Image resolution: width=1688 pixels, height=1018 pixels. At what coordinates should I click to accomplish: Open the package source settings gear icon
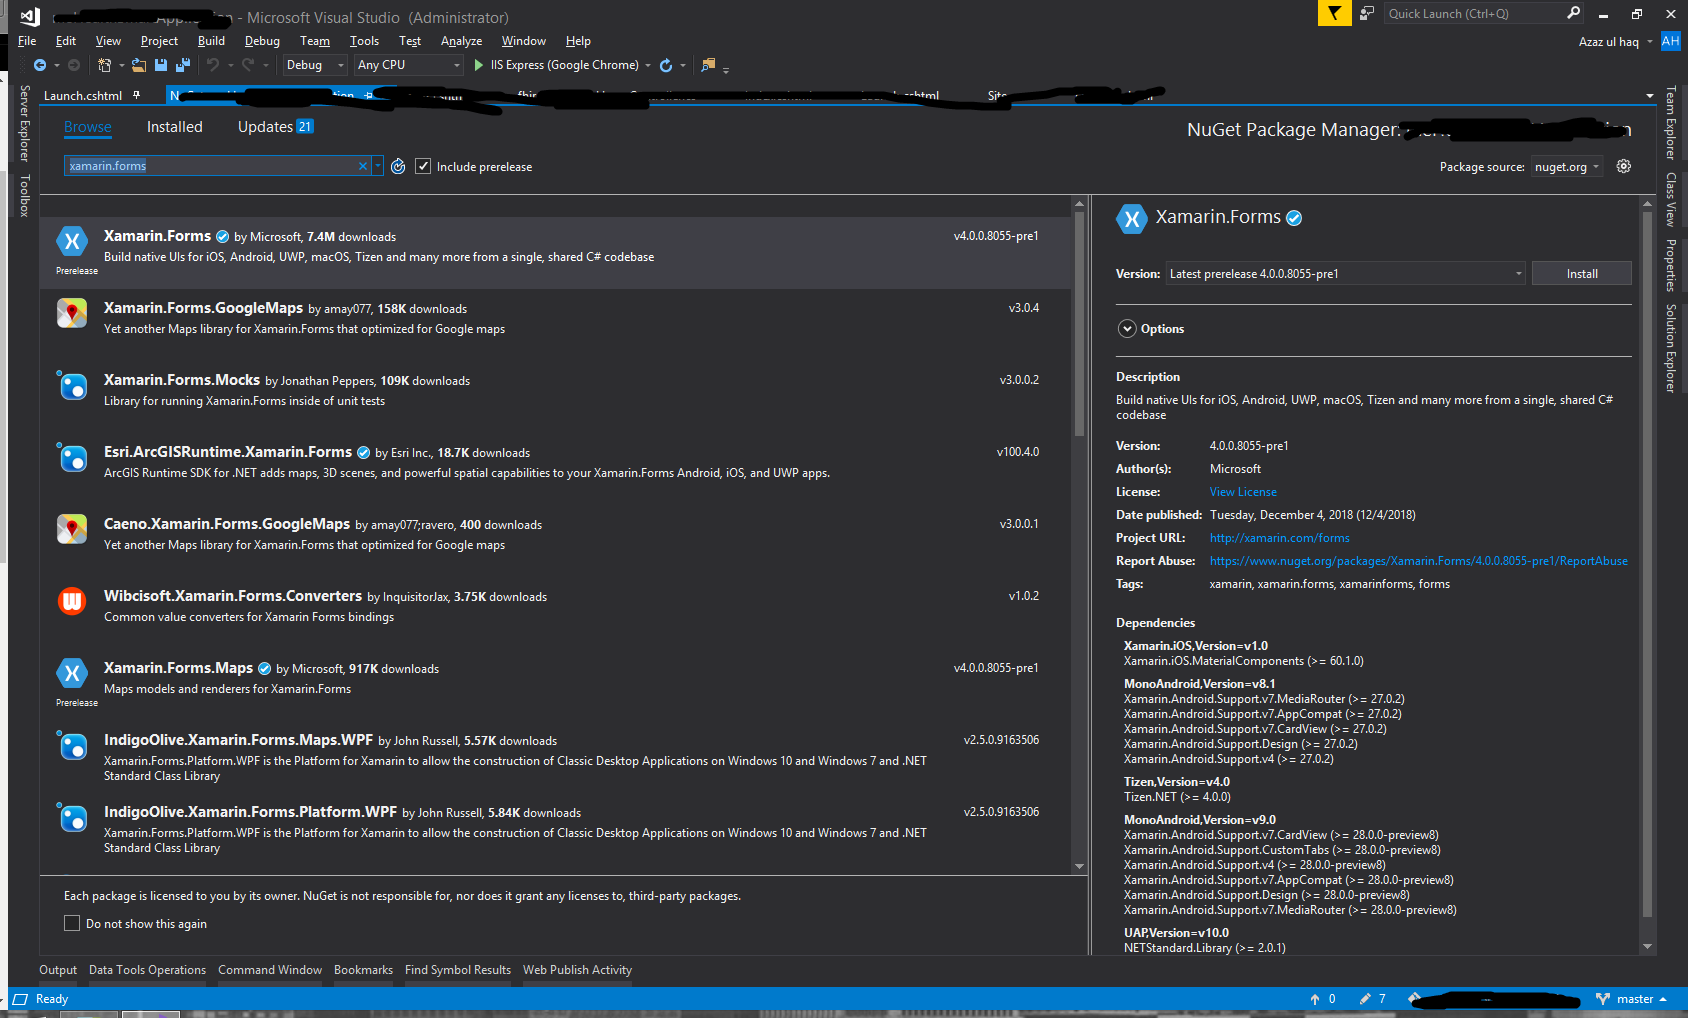(x=1623, y=166)
